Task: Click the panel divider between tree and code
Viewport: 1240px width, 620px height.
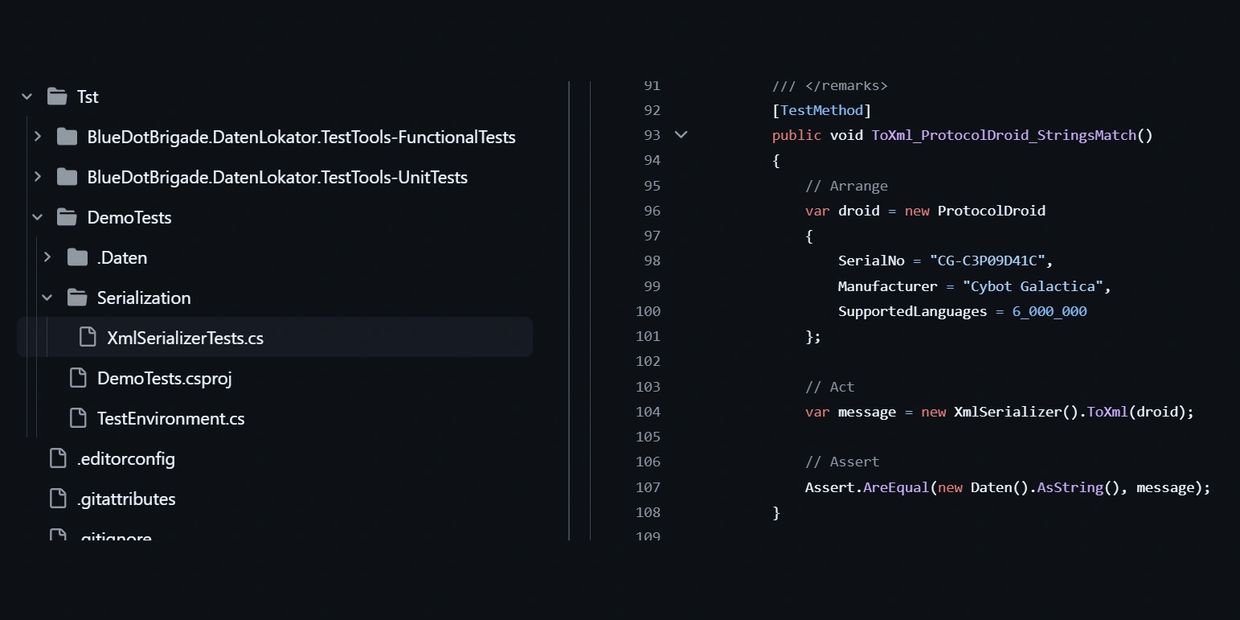Action: pyautogui.click(x=569, y=310)
